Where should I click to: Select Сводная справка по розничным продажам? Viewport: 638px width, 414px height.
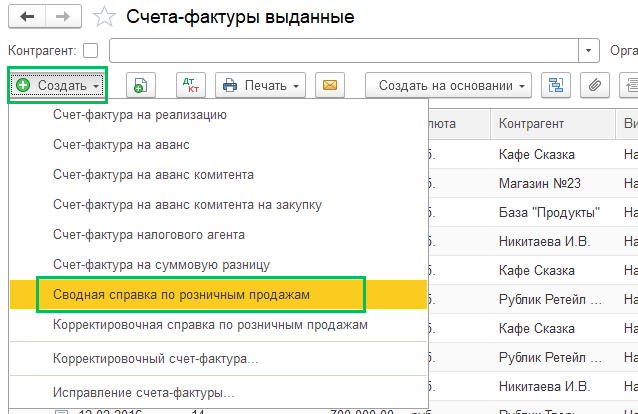click(218, 295)
